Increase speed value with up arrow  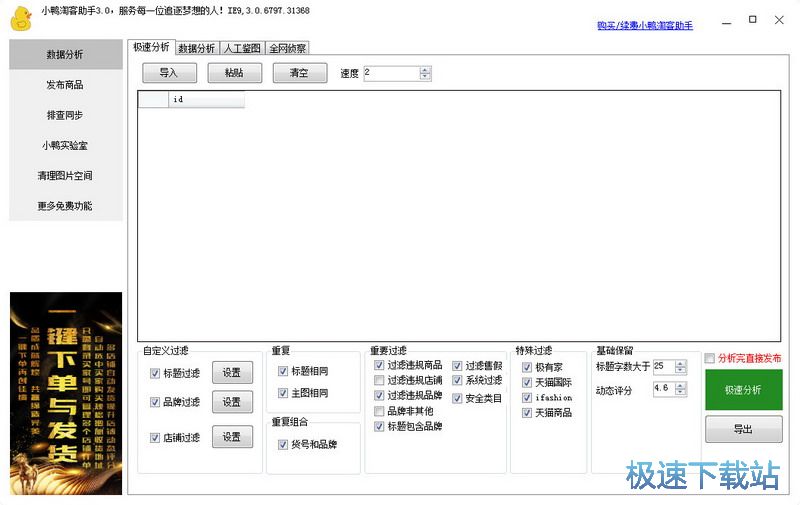(425, 70)
